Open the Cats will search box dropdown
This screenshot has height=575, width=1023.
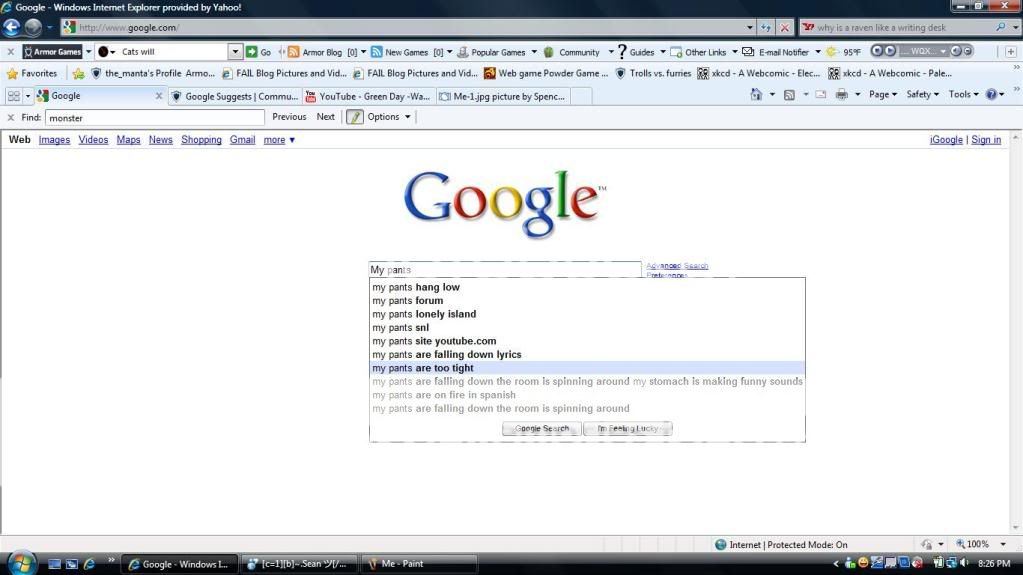point(235,52)
